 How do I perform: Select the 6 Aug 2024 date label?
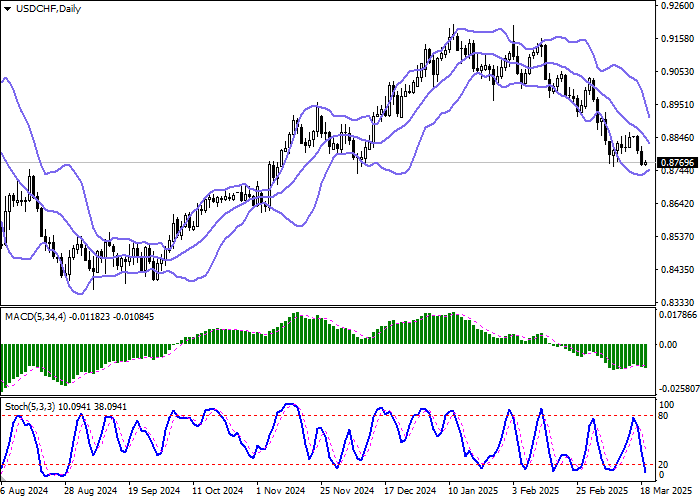[25, 491]
